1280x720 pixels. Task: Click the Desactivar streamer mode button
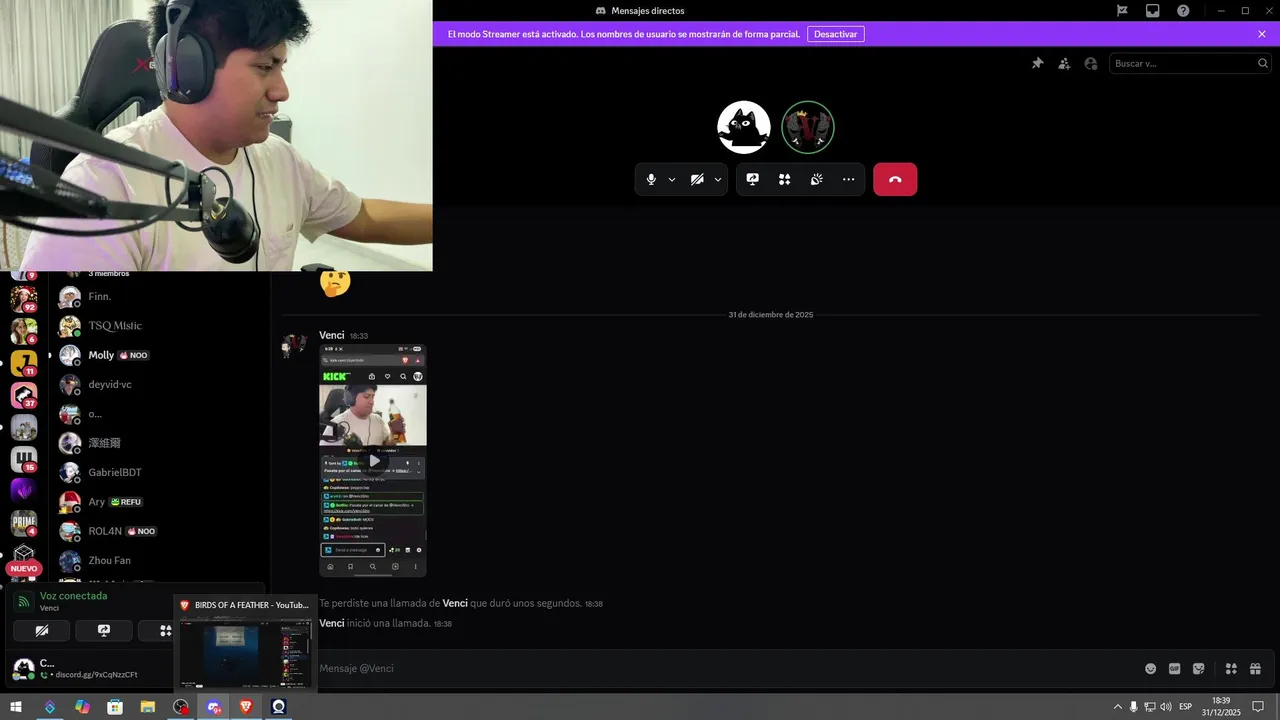[836, 34]
